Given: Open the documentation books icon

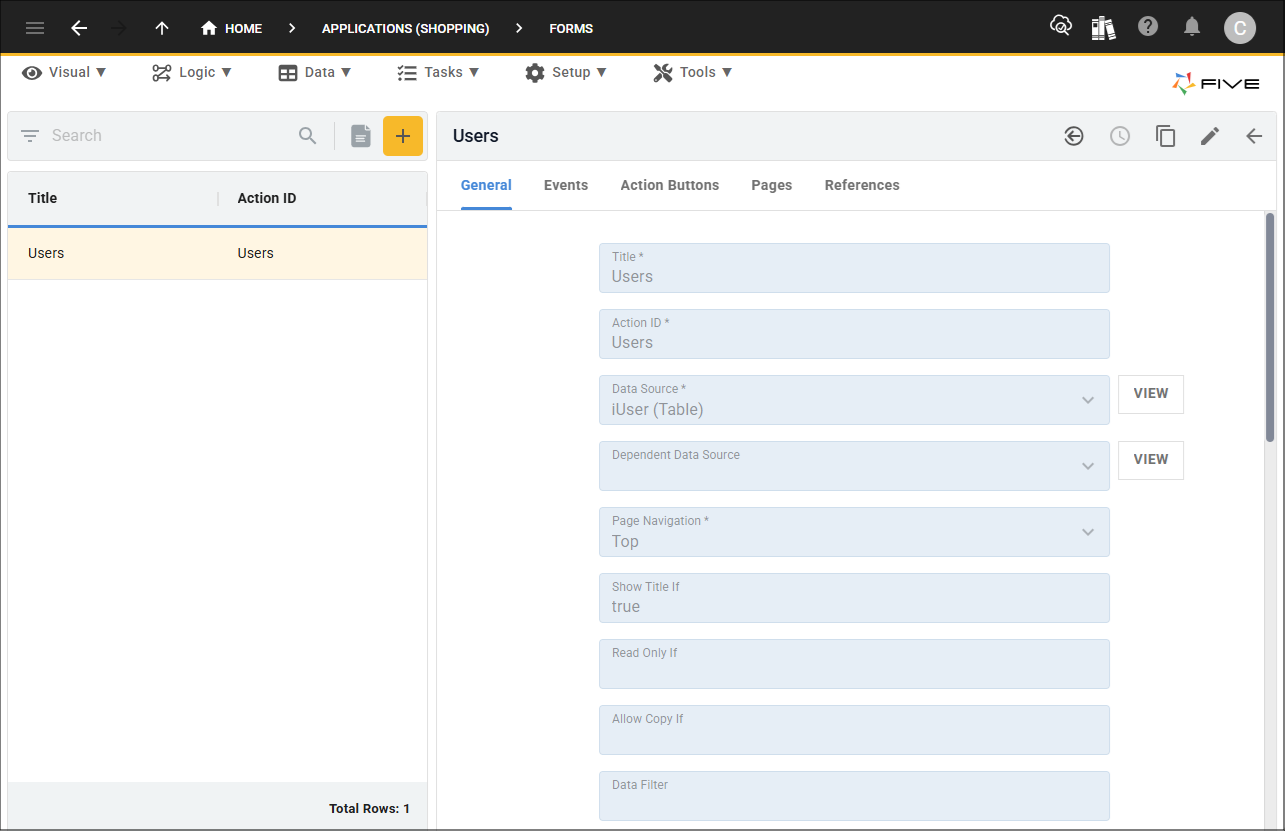Looking at the screenshot, I should click(x=1103, y=27).
